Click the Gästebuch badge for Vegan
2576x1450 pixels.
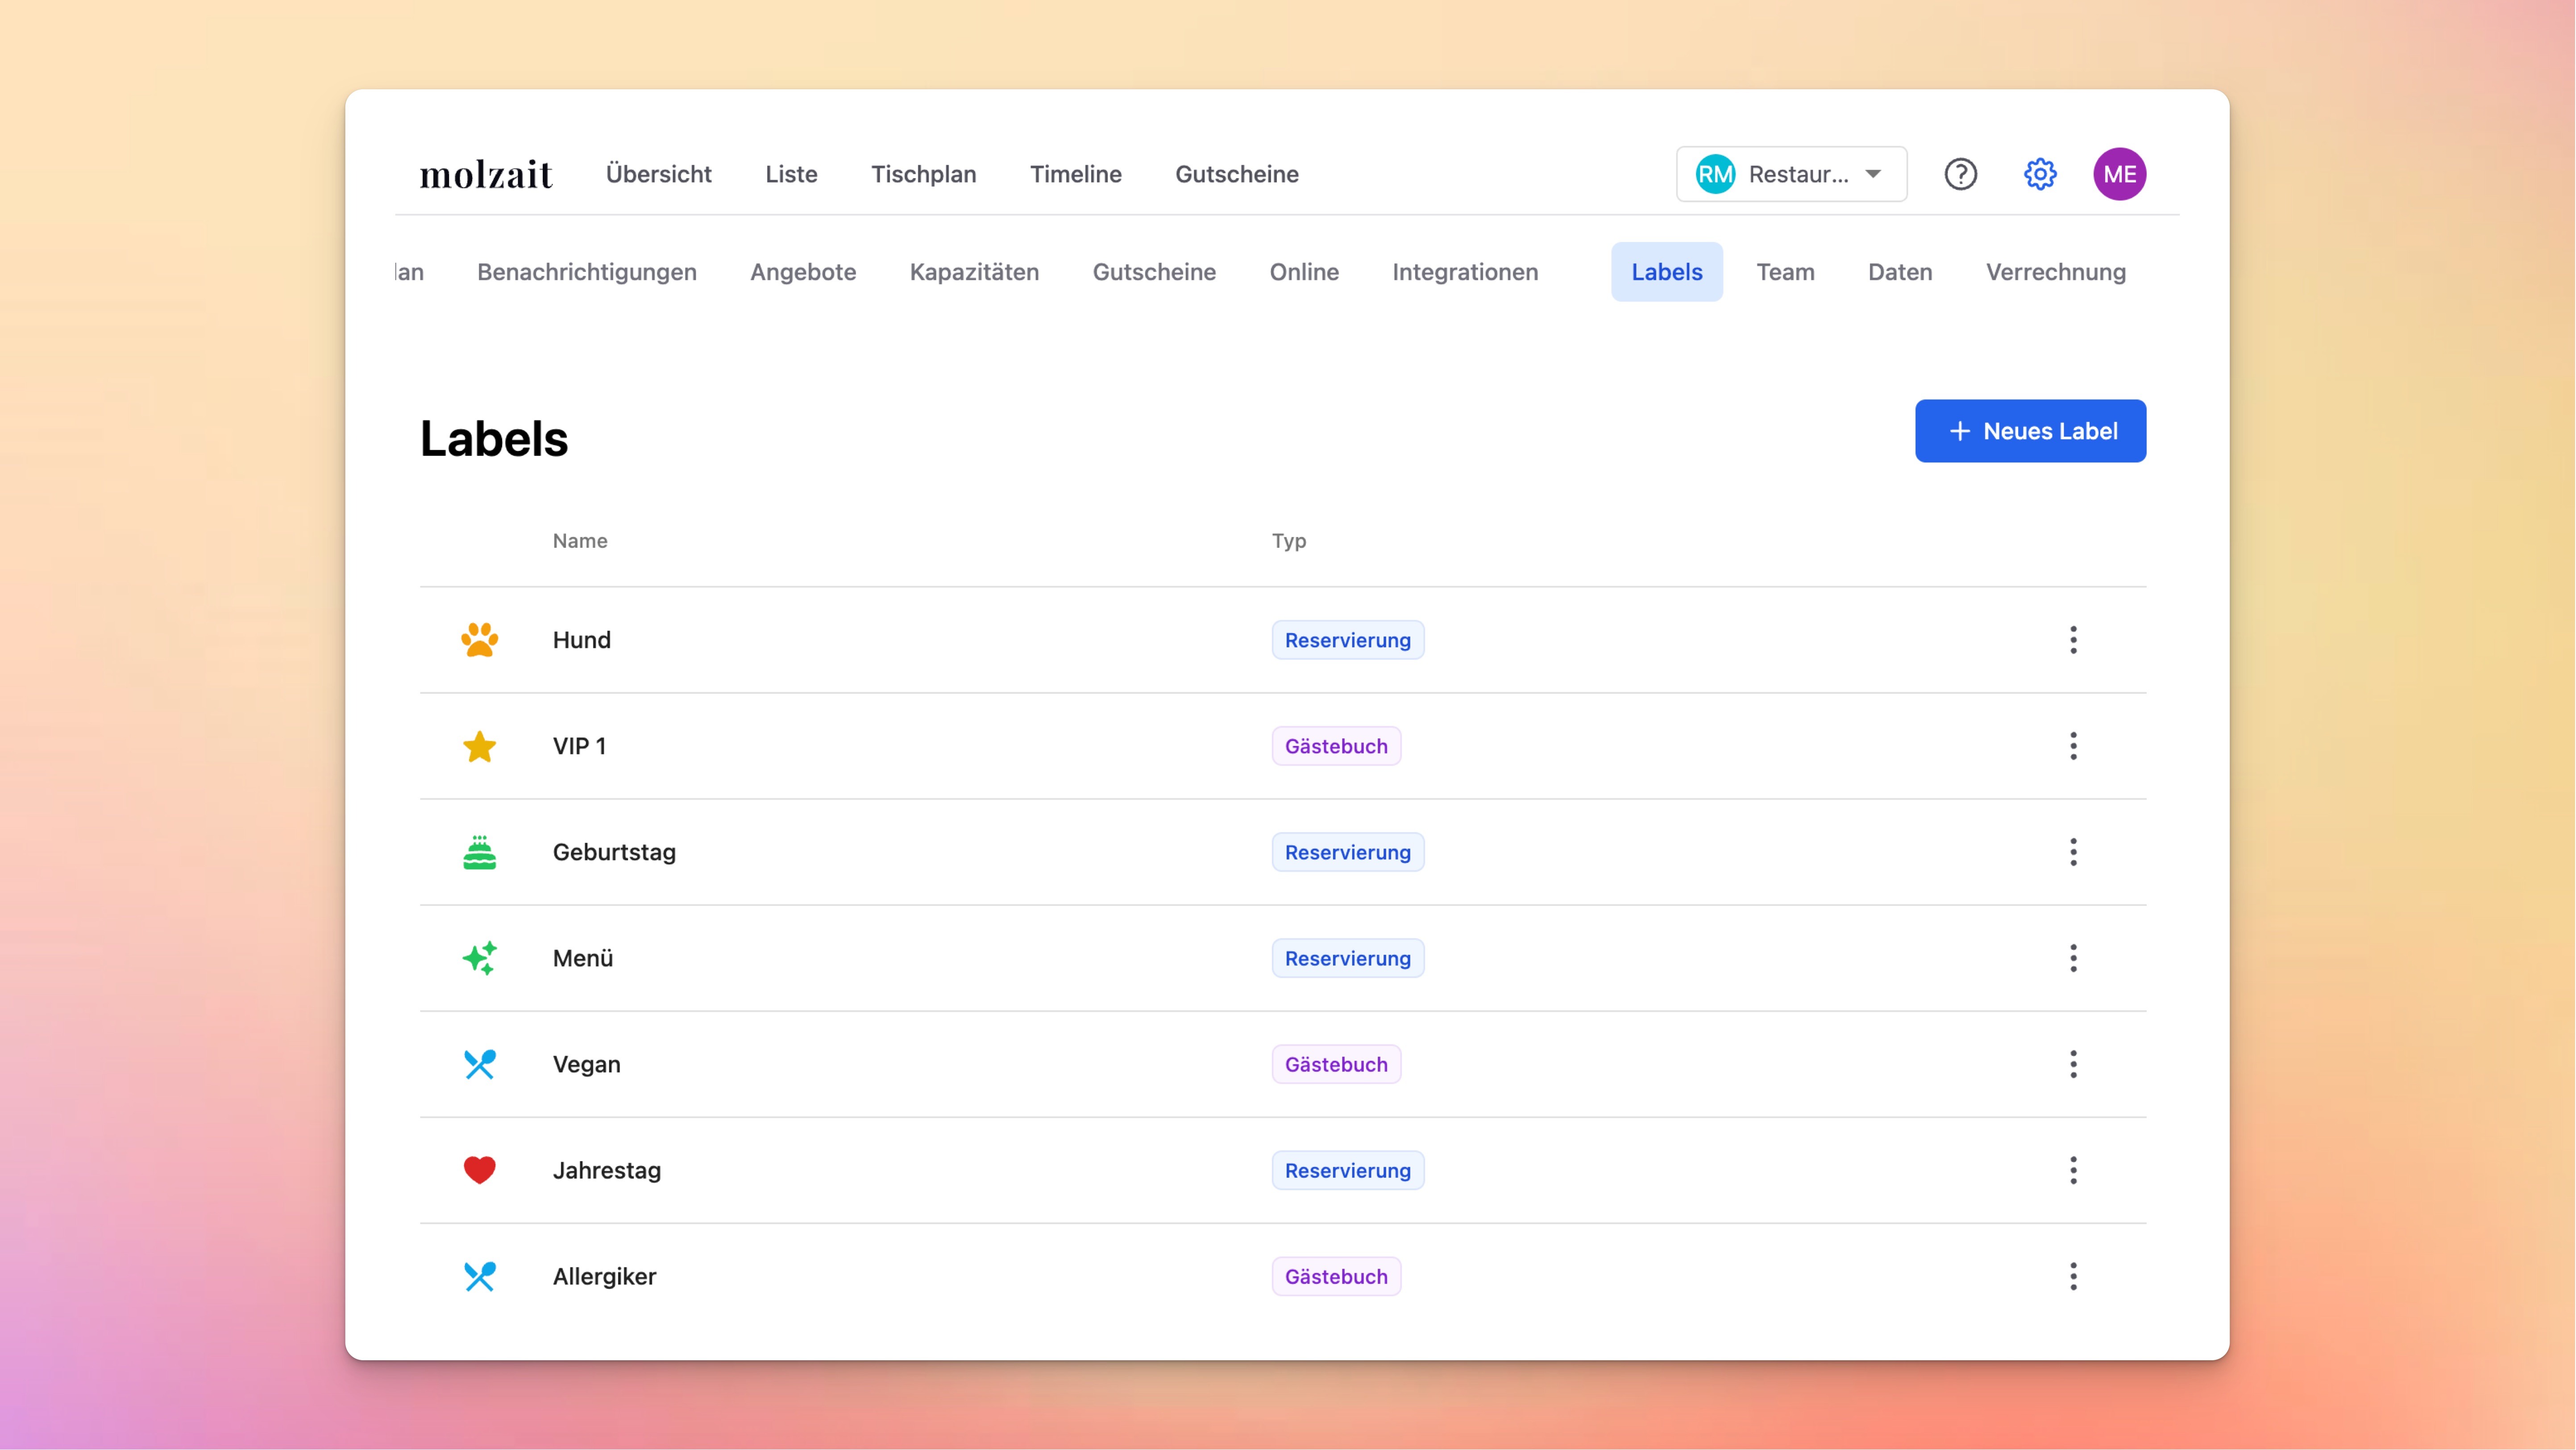(1336, 1064)
